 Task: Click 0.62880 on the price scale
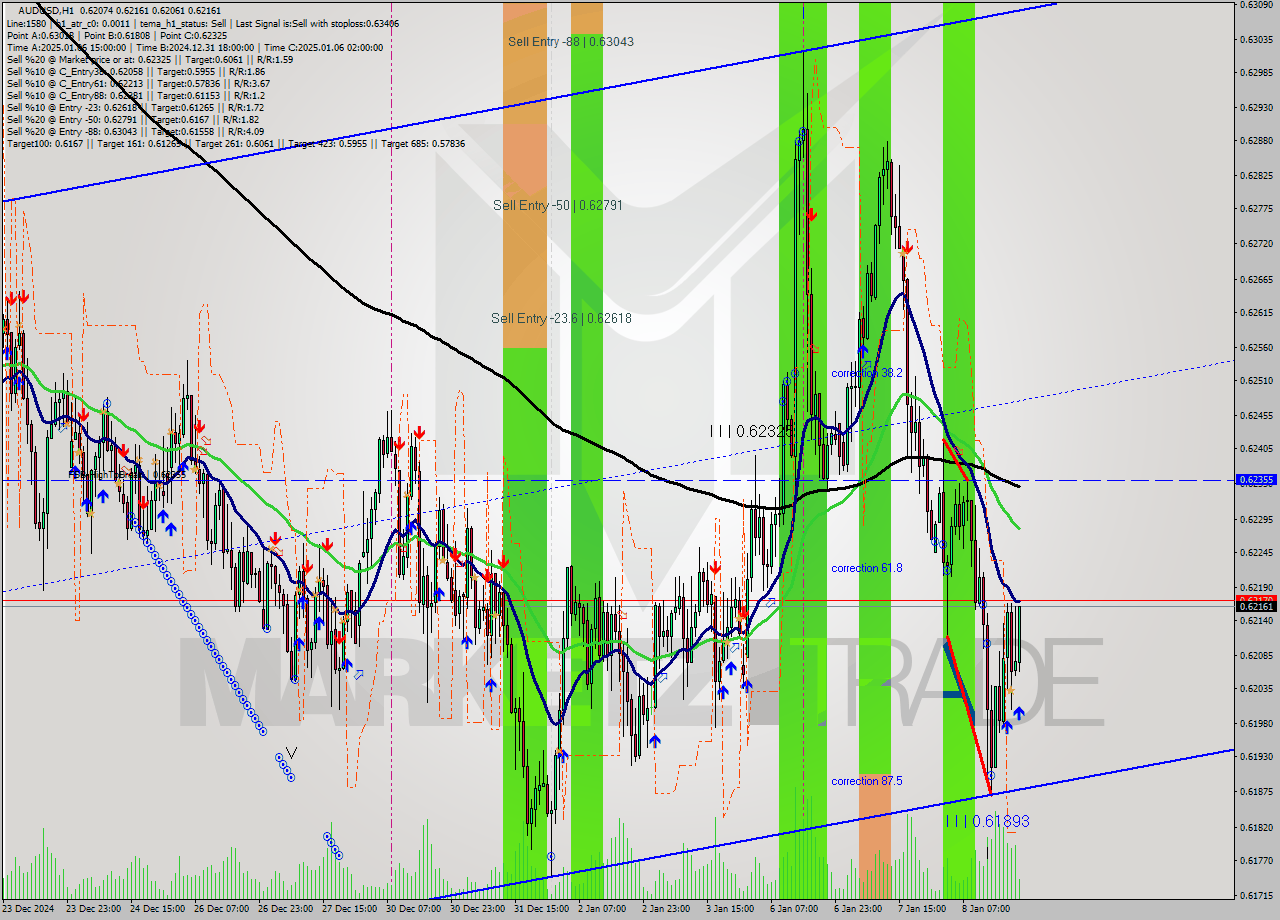point(1257,141)
